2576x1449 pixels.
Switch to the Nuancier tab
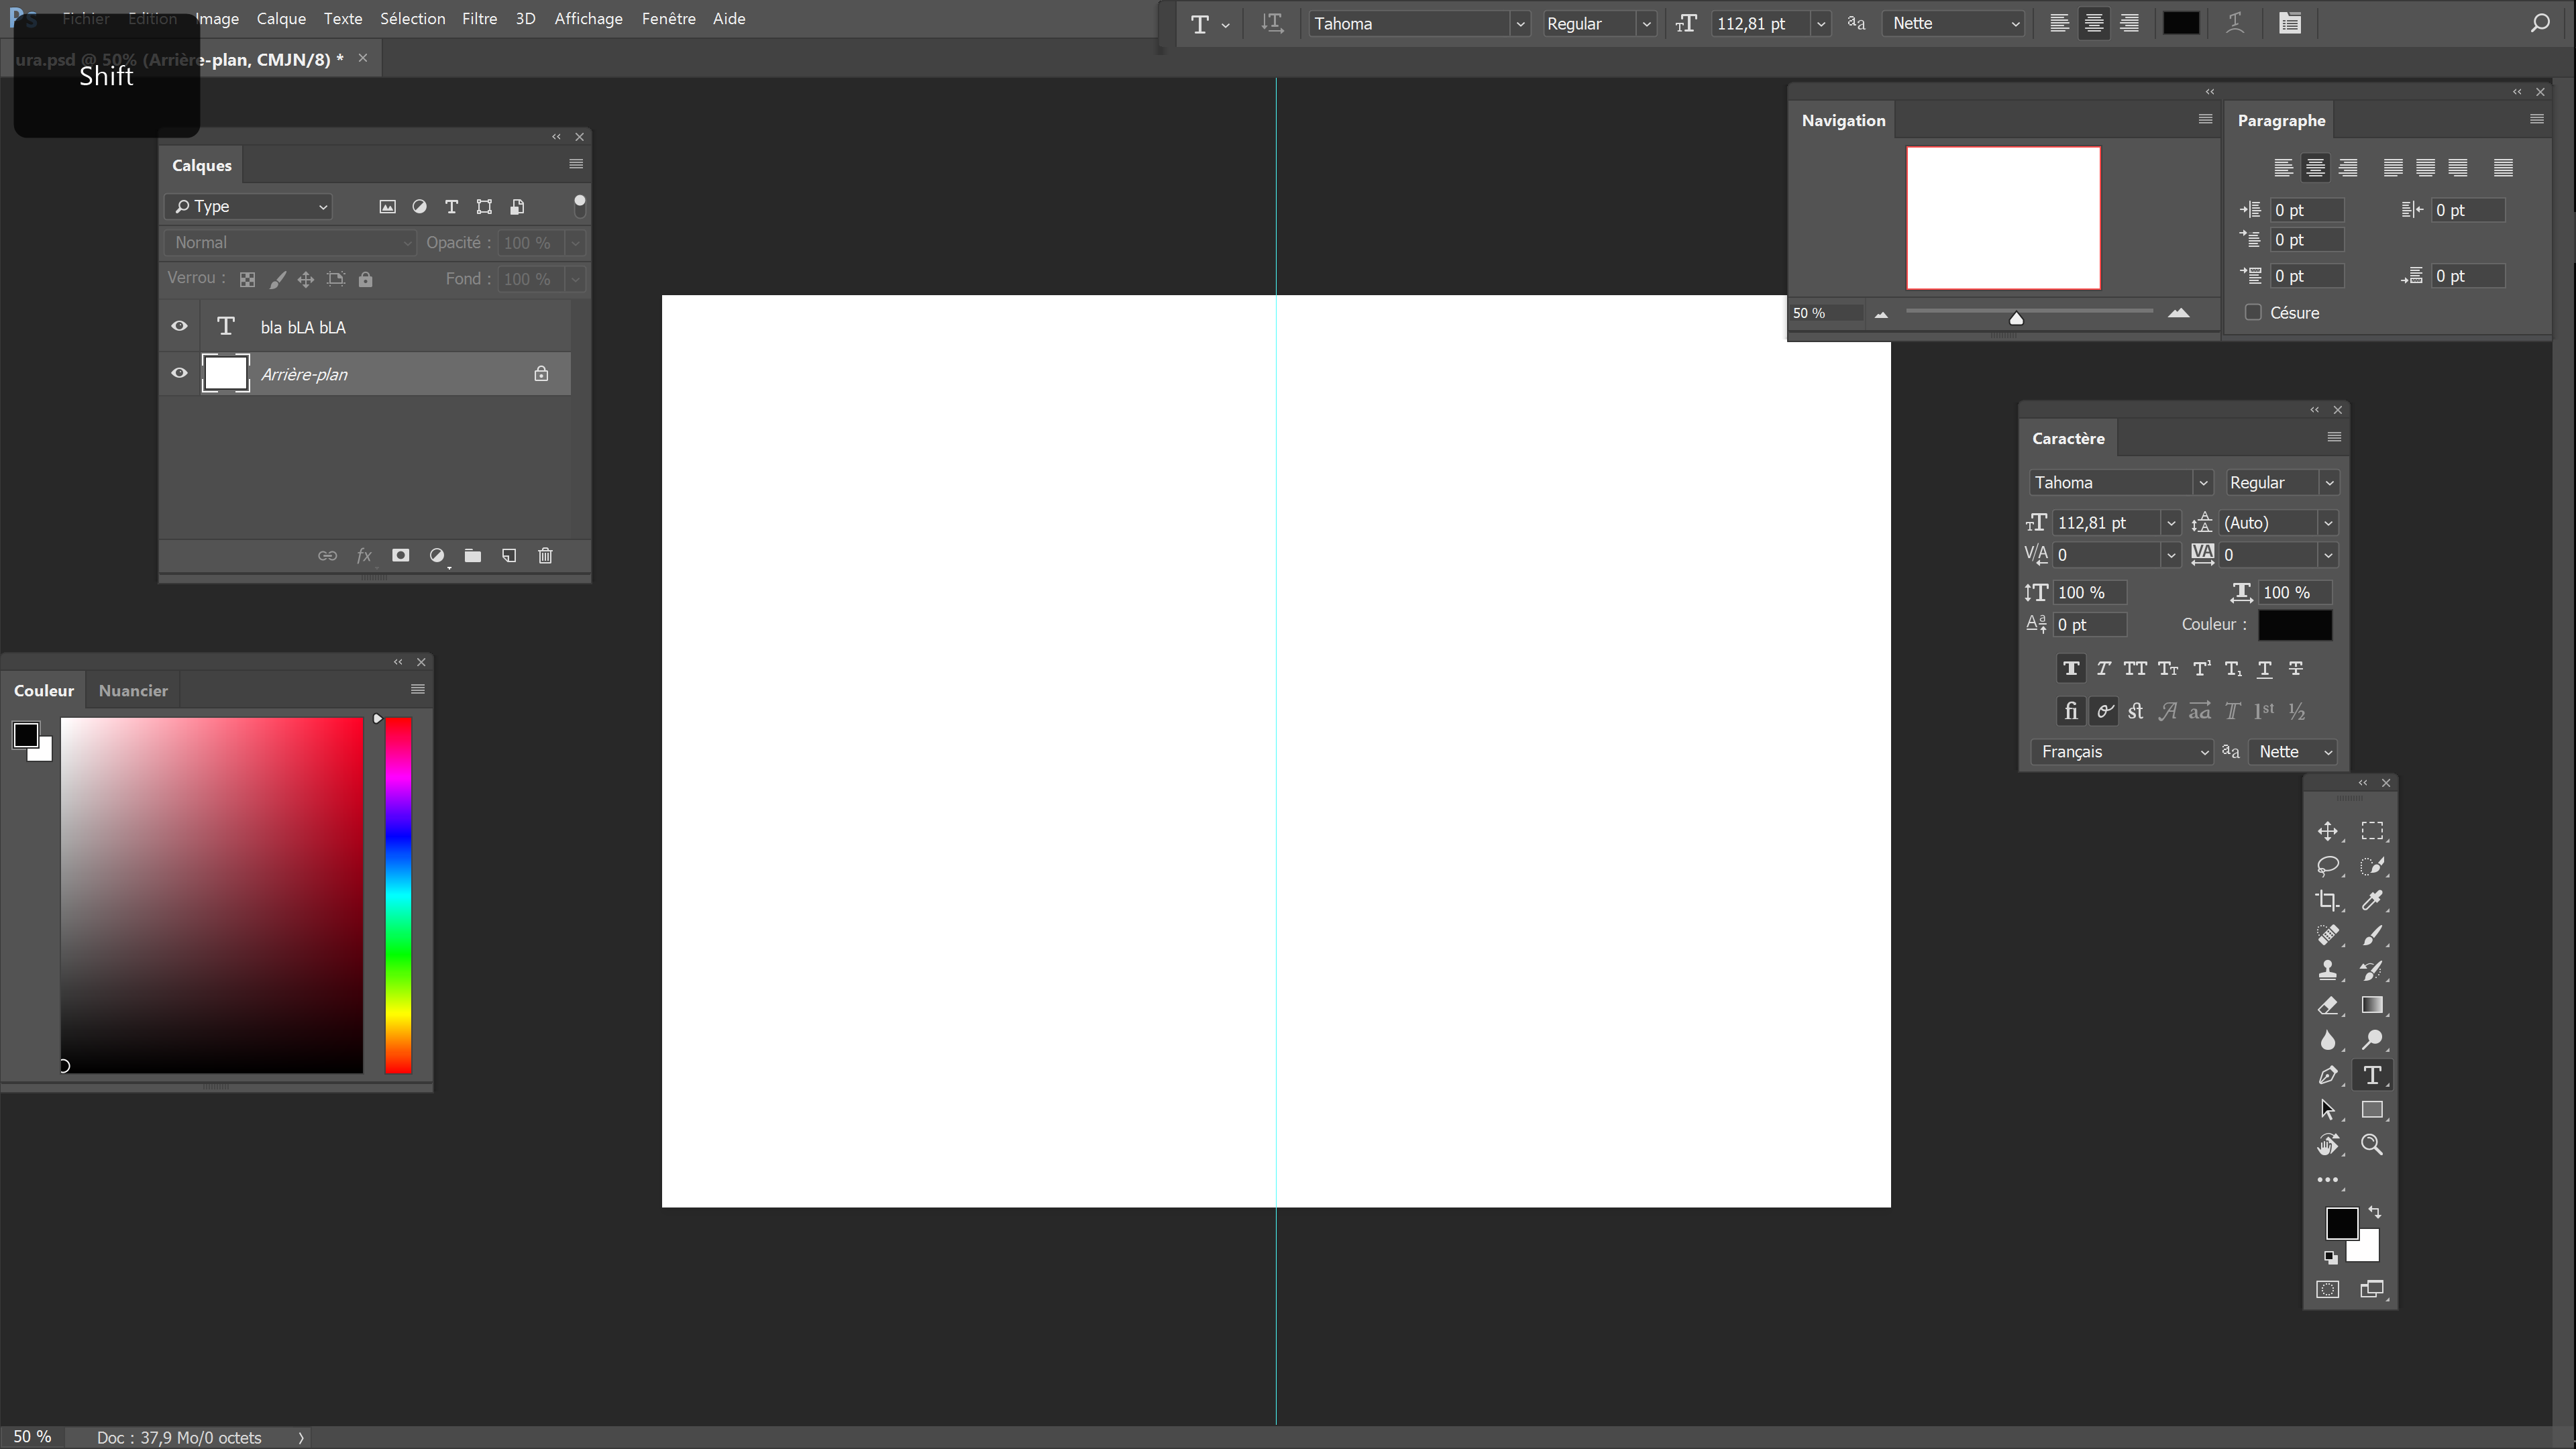133,691
